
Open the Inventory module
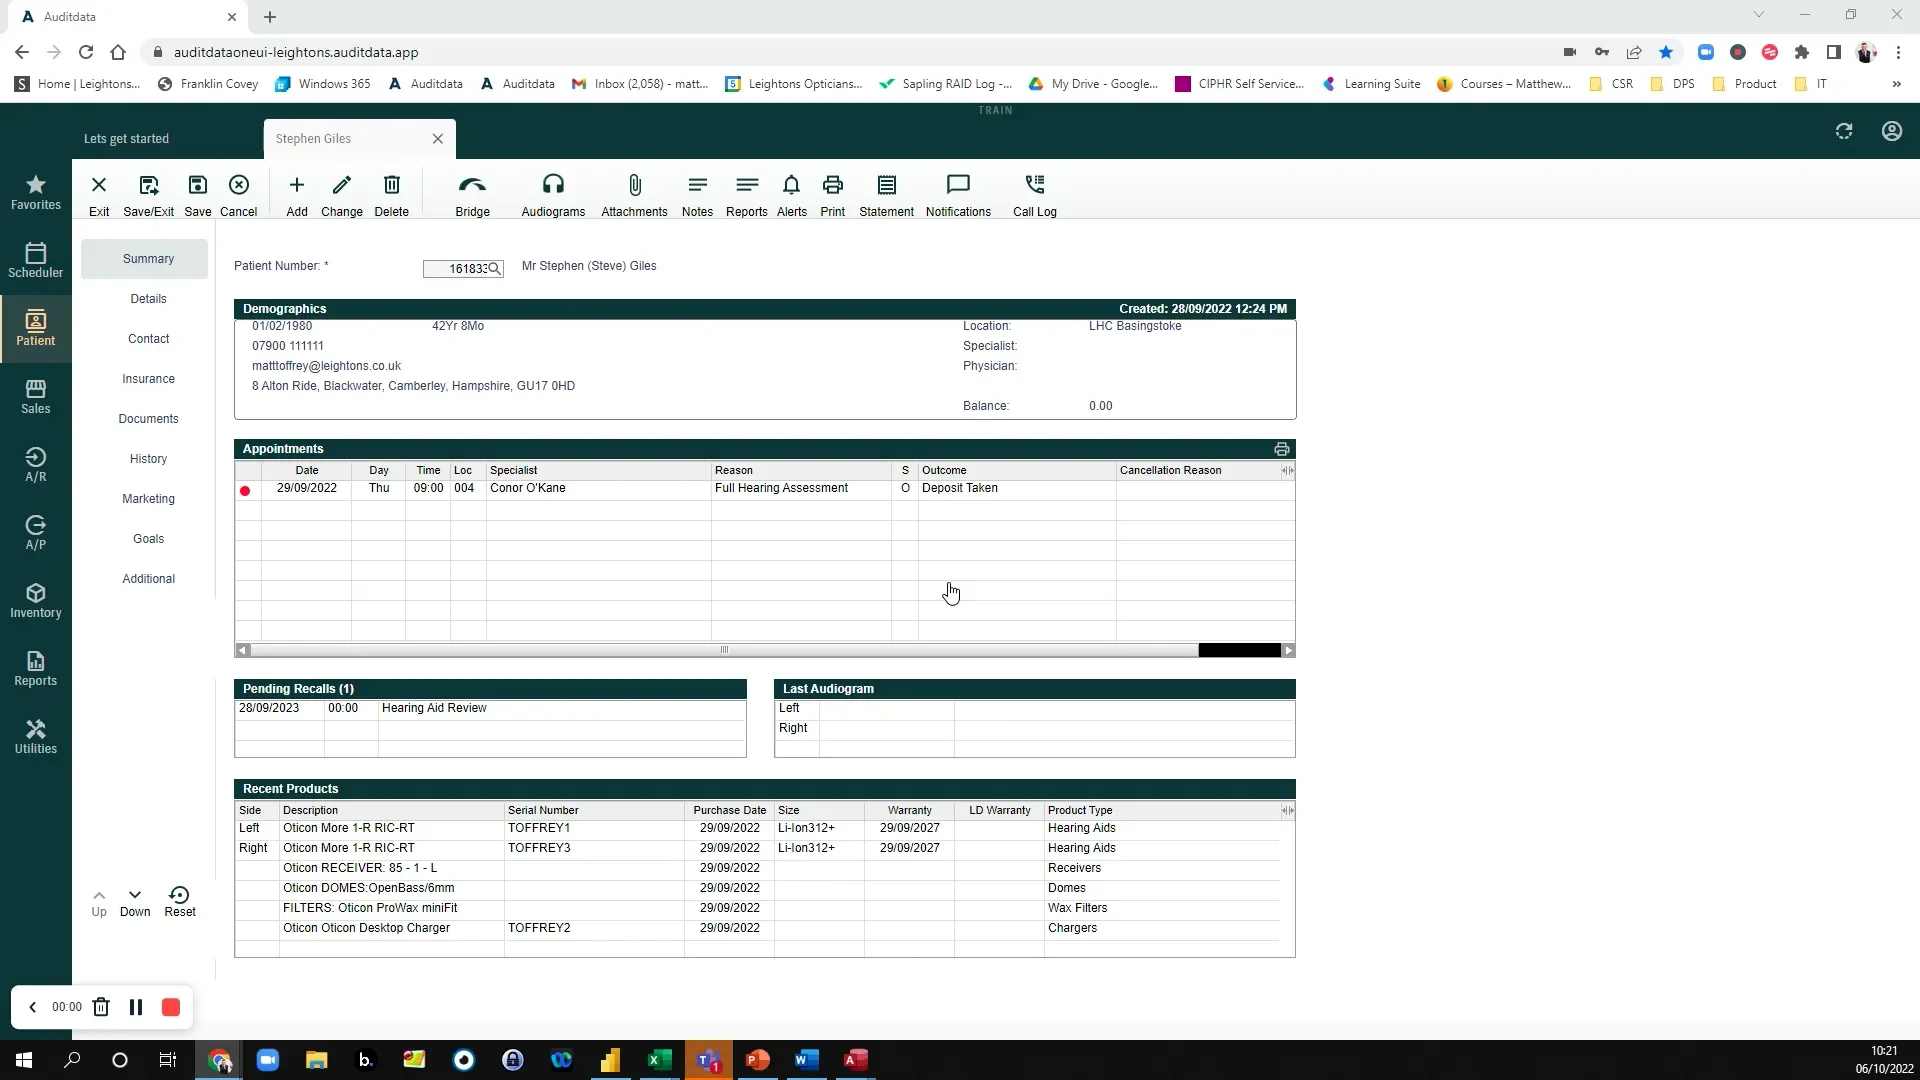coord(36,600)
